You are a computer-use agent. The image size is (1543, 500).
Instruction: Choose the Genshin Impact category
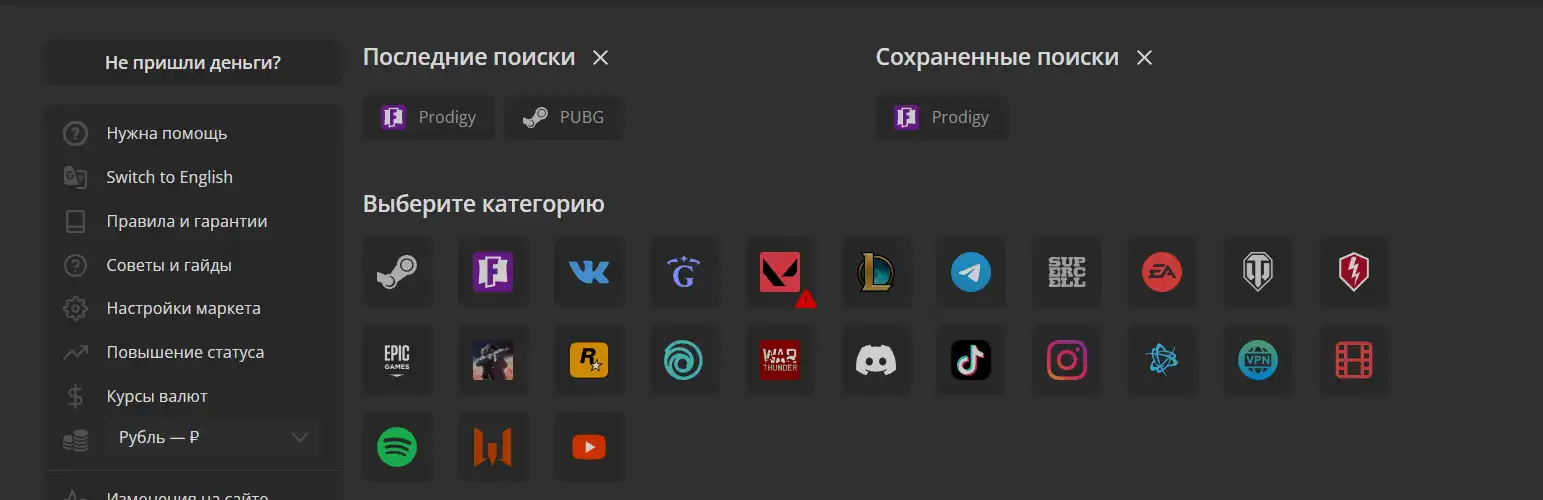(684, 272)
